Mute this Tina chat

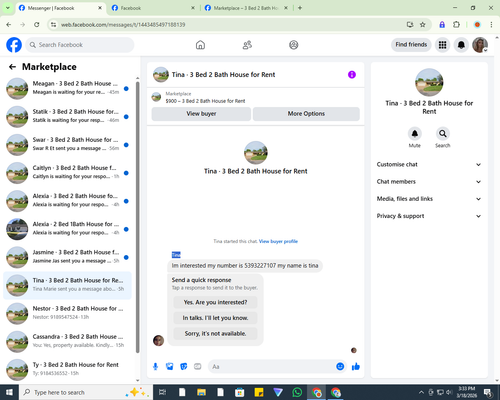click(415, 134)
